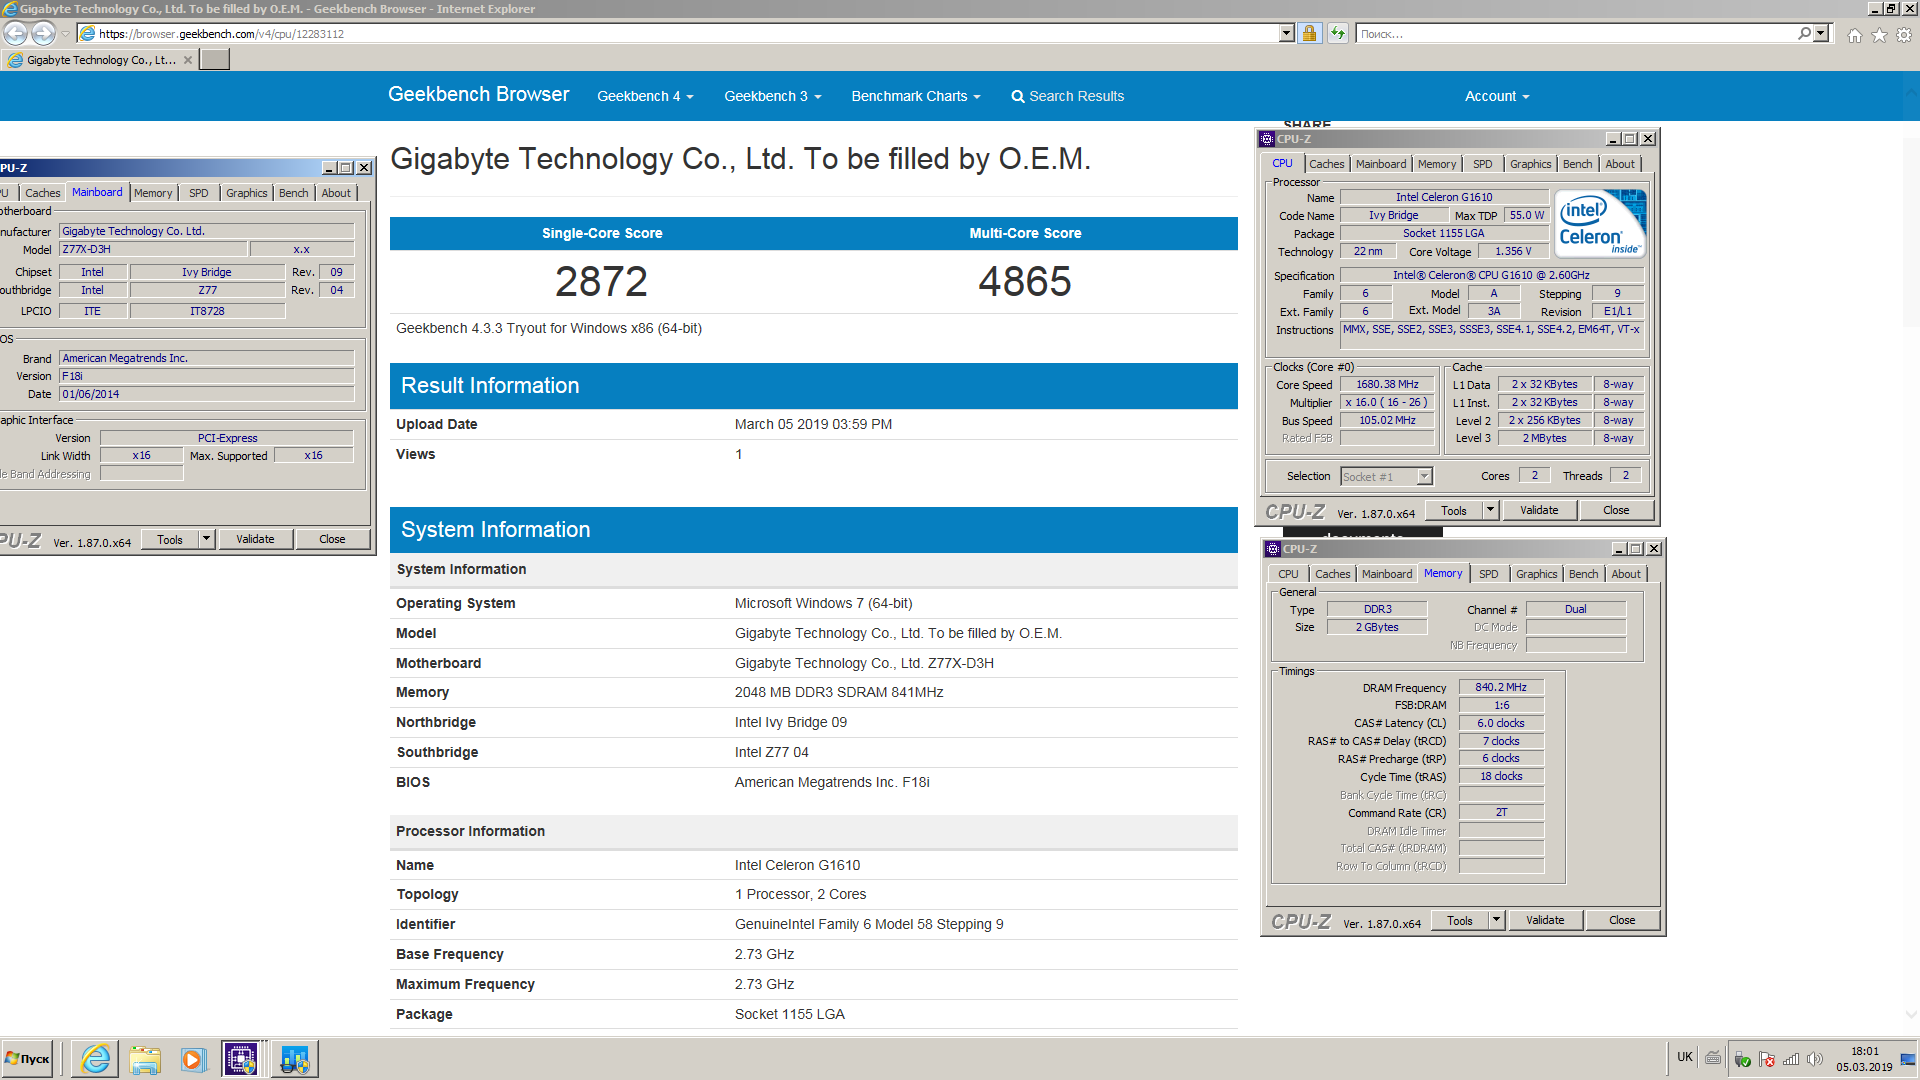Click Close in the Mainboard window
1920x1080 pixels.
(332, 539)
